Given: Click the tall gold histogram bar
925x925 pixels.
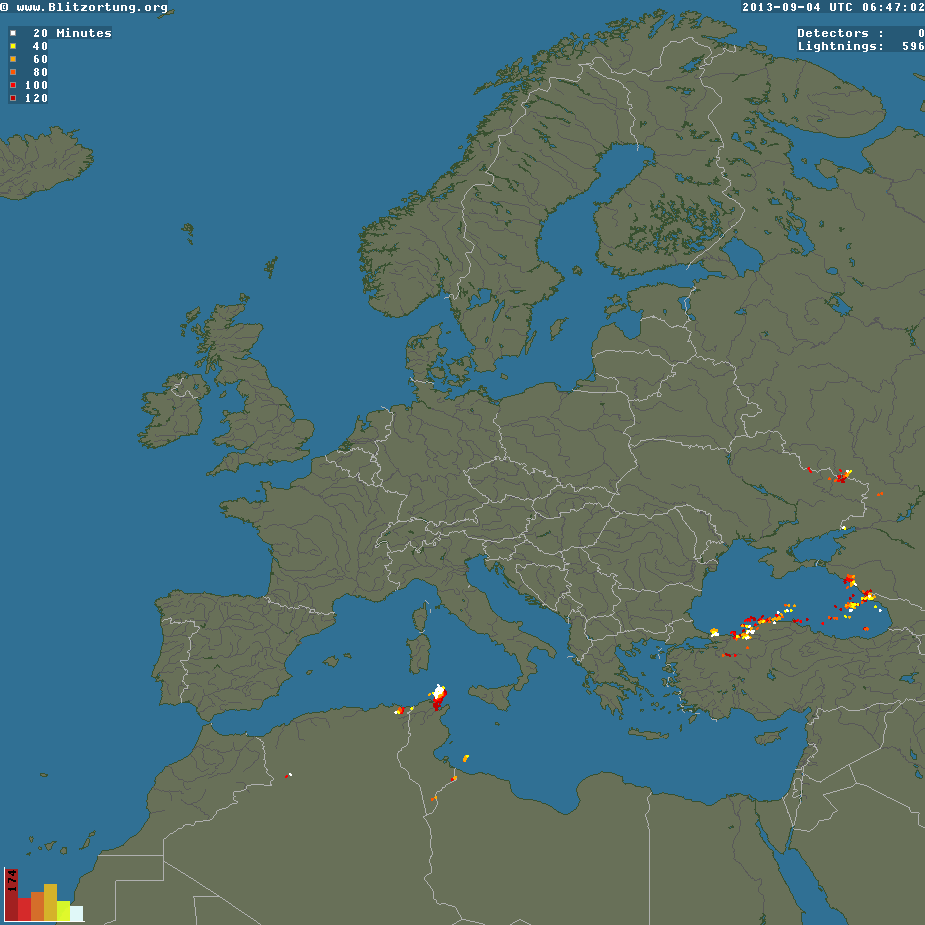Looking at the screenshot, I should point(50,903).
